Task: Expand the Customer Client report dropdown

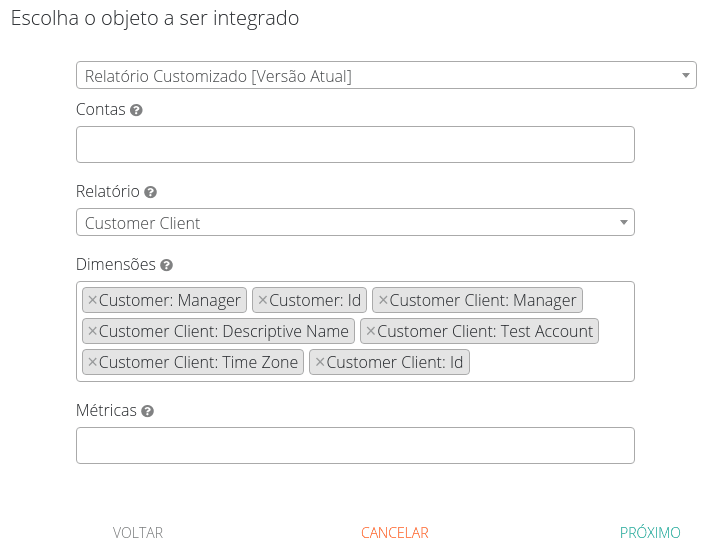Action: tap(355, 223)
